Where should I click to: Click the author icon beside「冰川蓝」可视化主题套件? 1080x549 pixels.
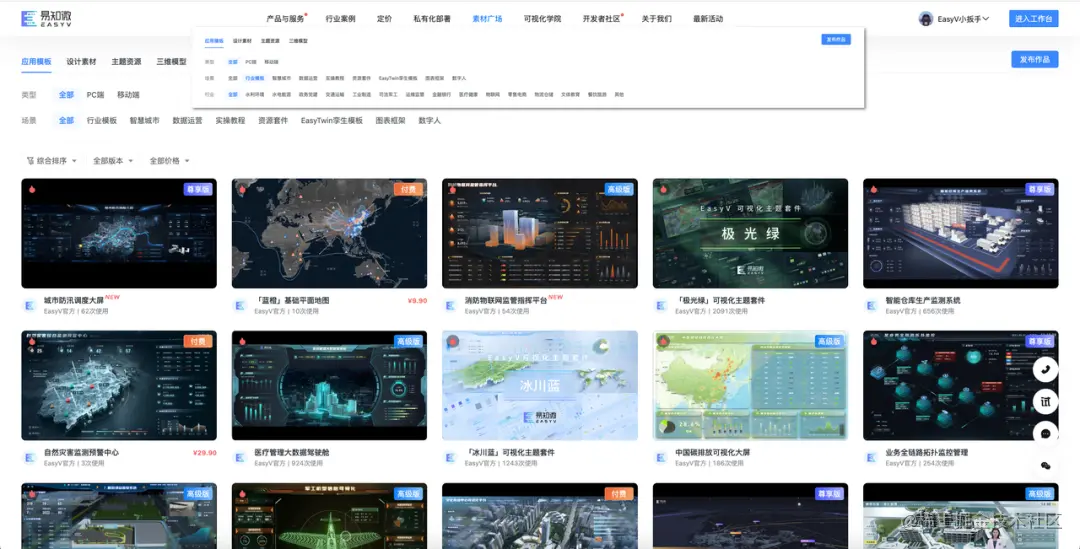point(451,457)
